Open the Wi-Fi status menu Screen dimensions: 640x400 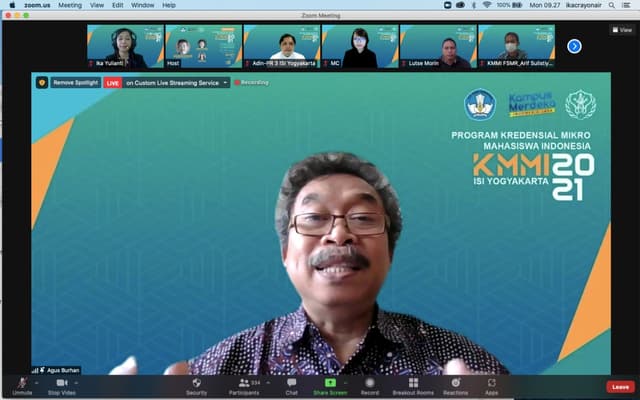(487, 5)
